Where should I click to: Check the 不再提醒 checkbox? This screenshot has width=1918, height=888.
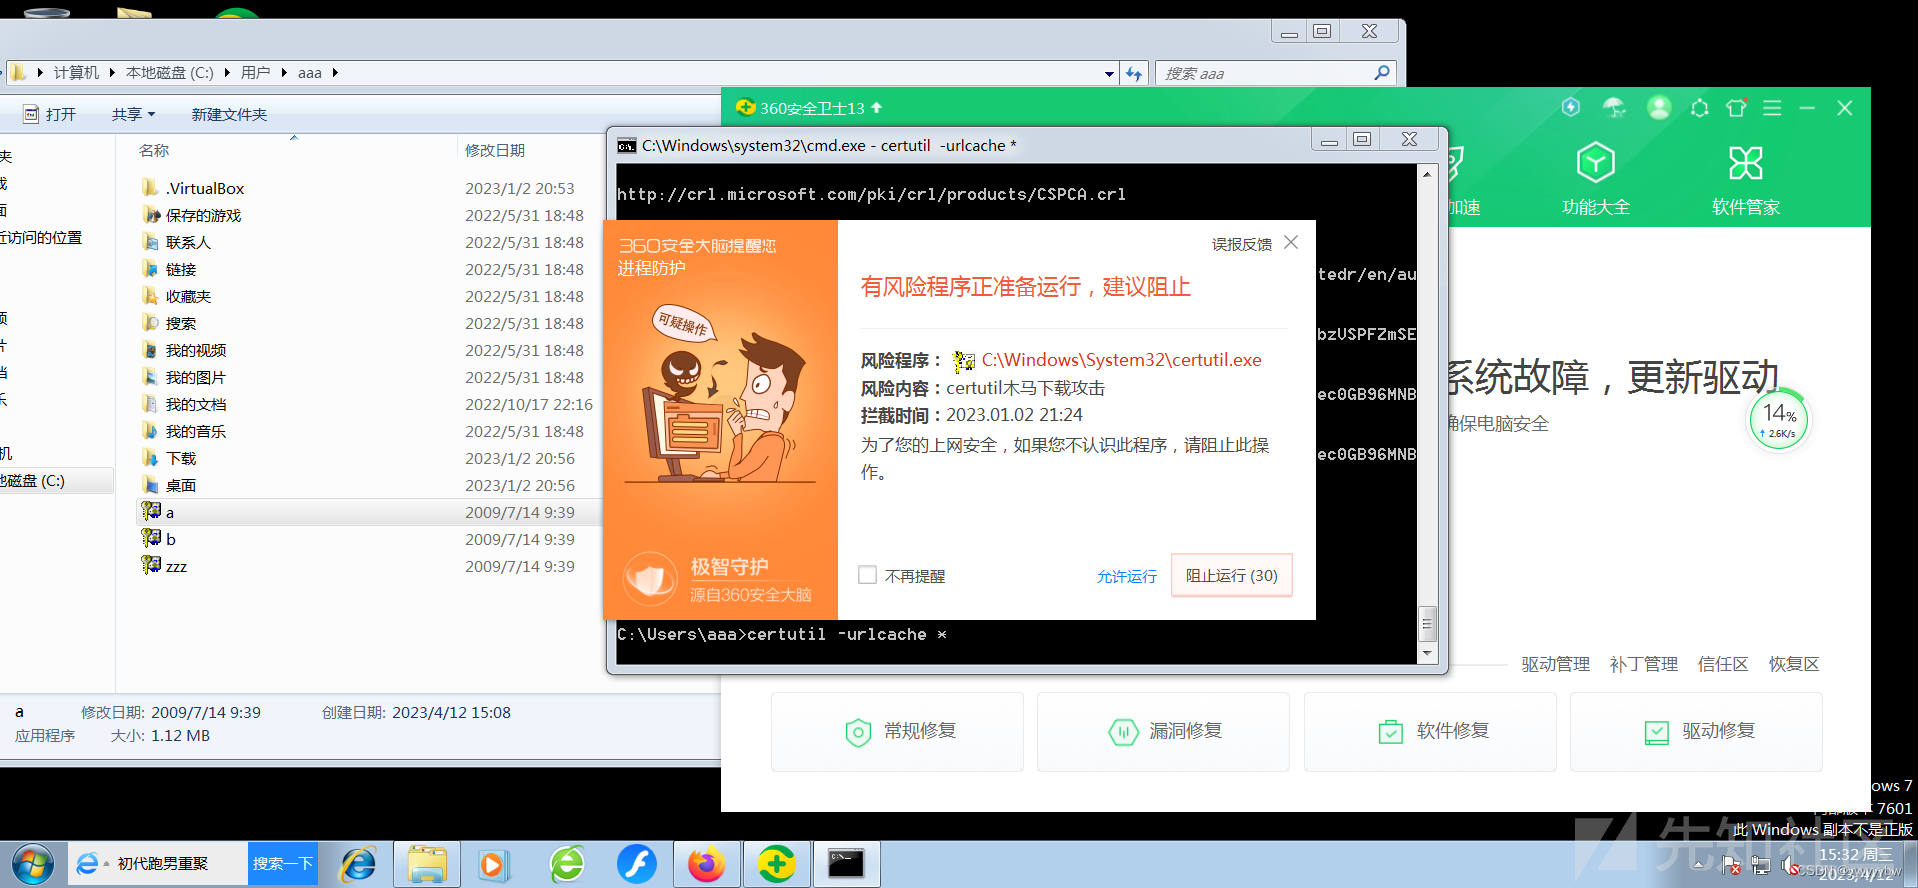867,575
